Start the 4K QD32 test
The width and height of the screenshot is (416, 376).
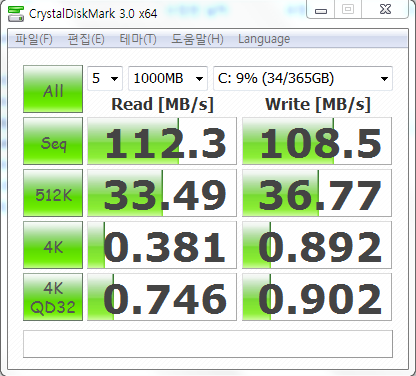[53, 297]
